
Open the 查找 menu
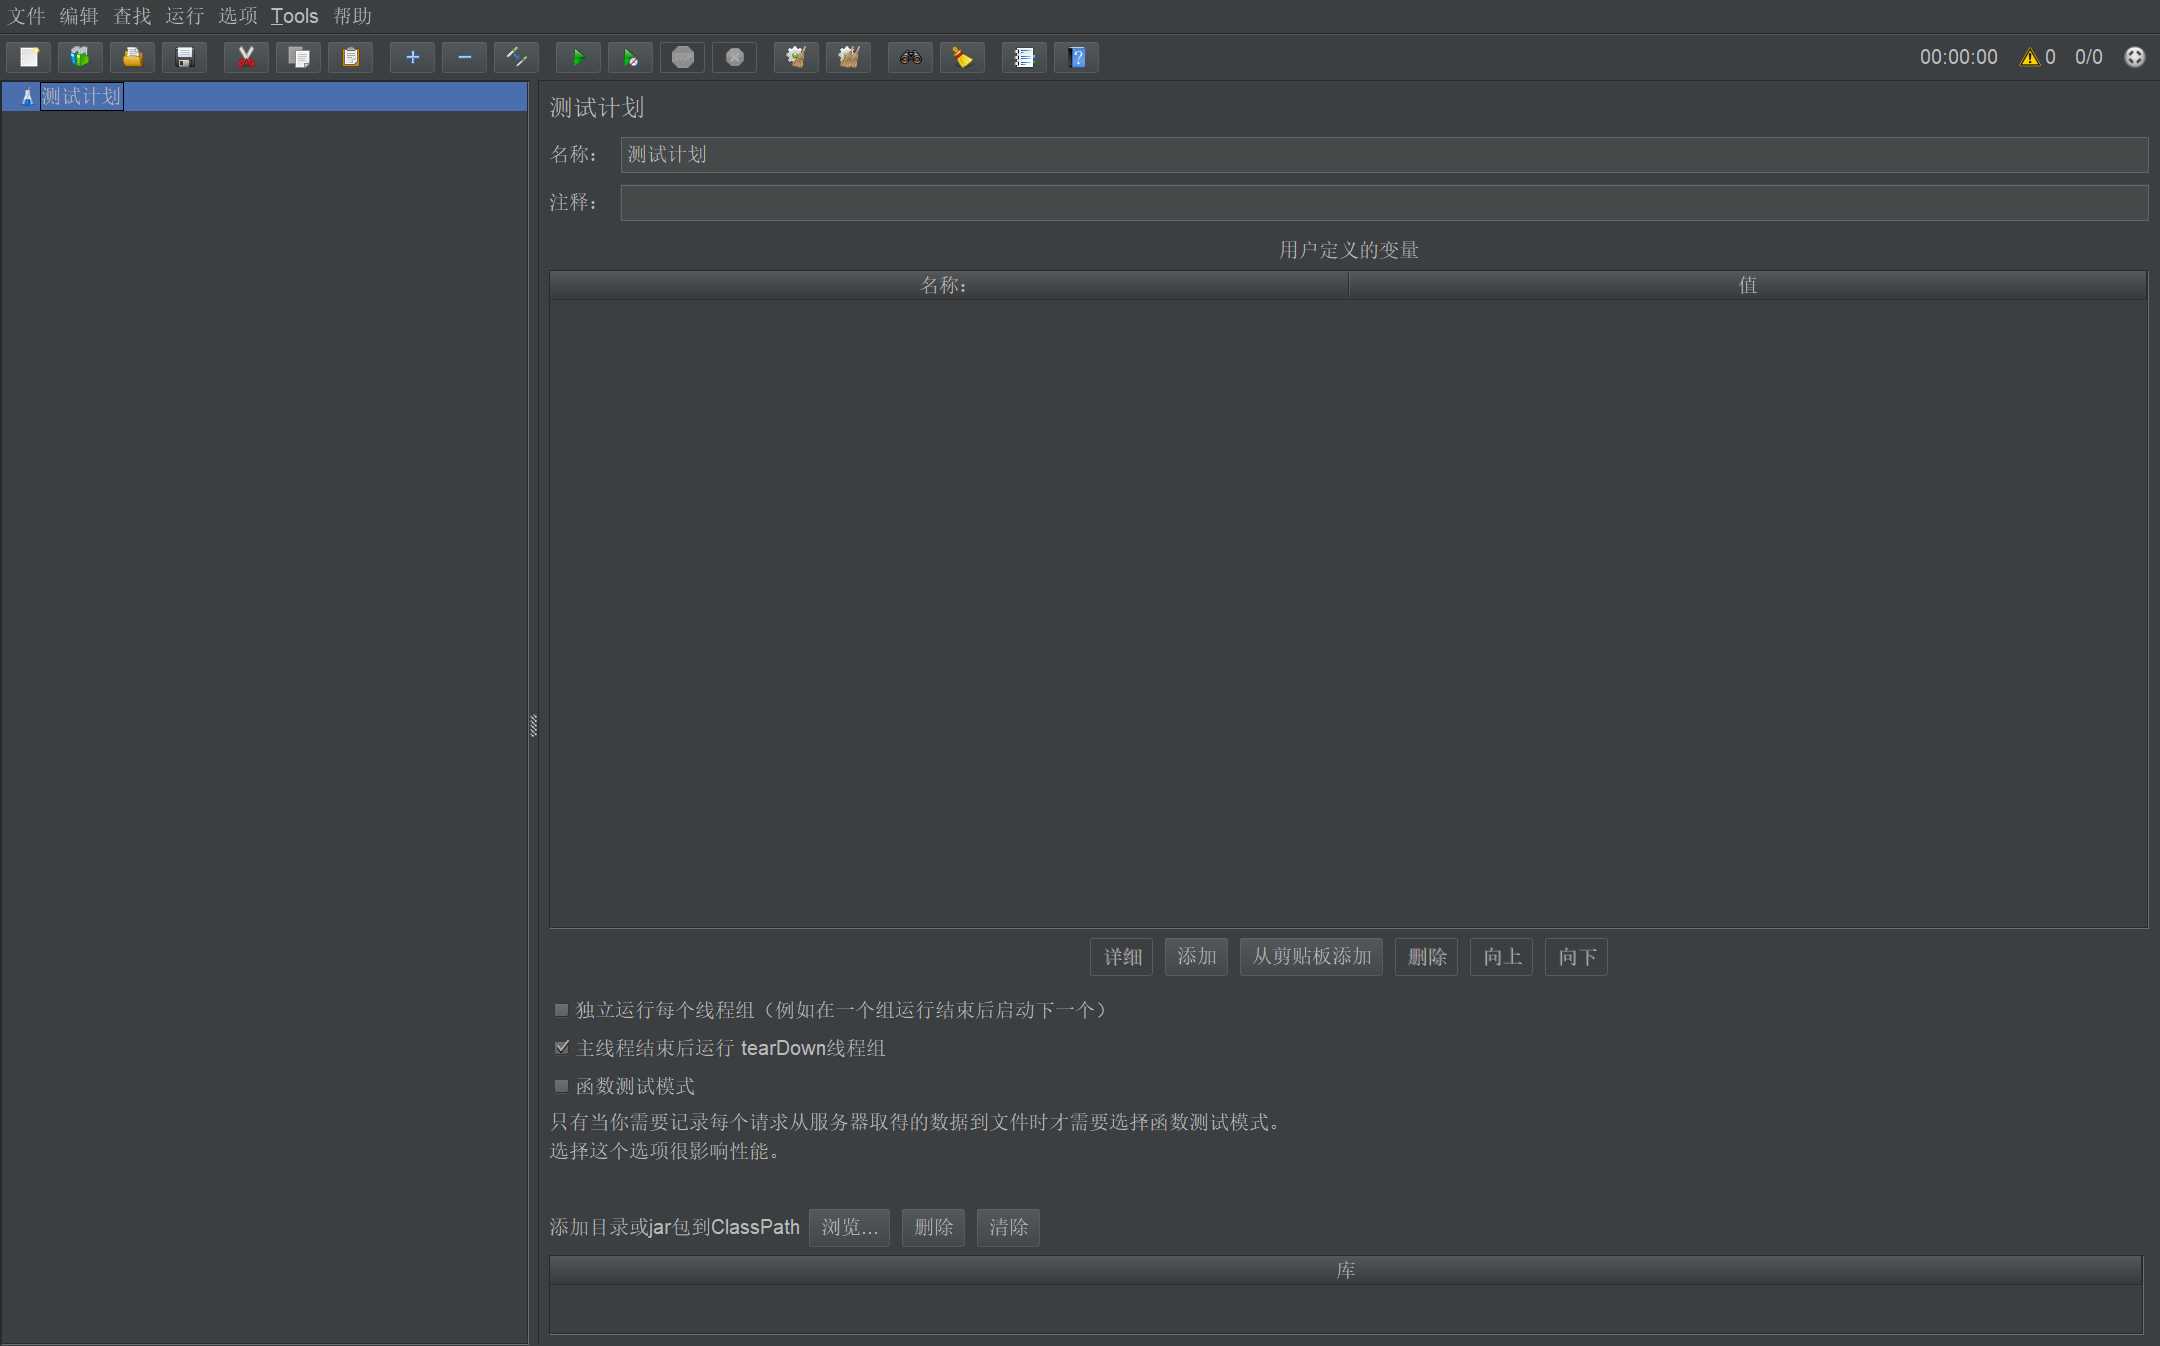[x=132, y=16]
